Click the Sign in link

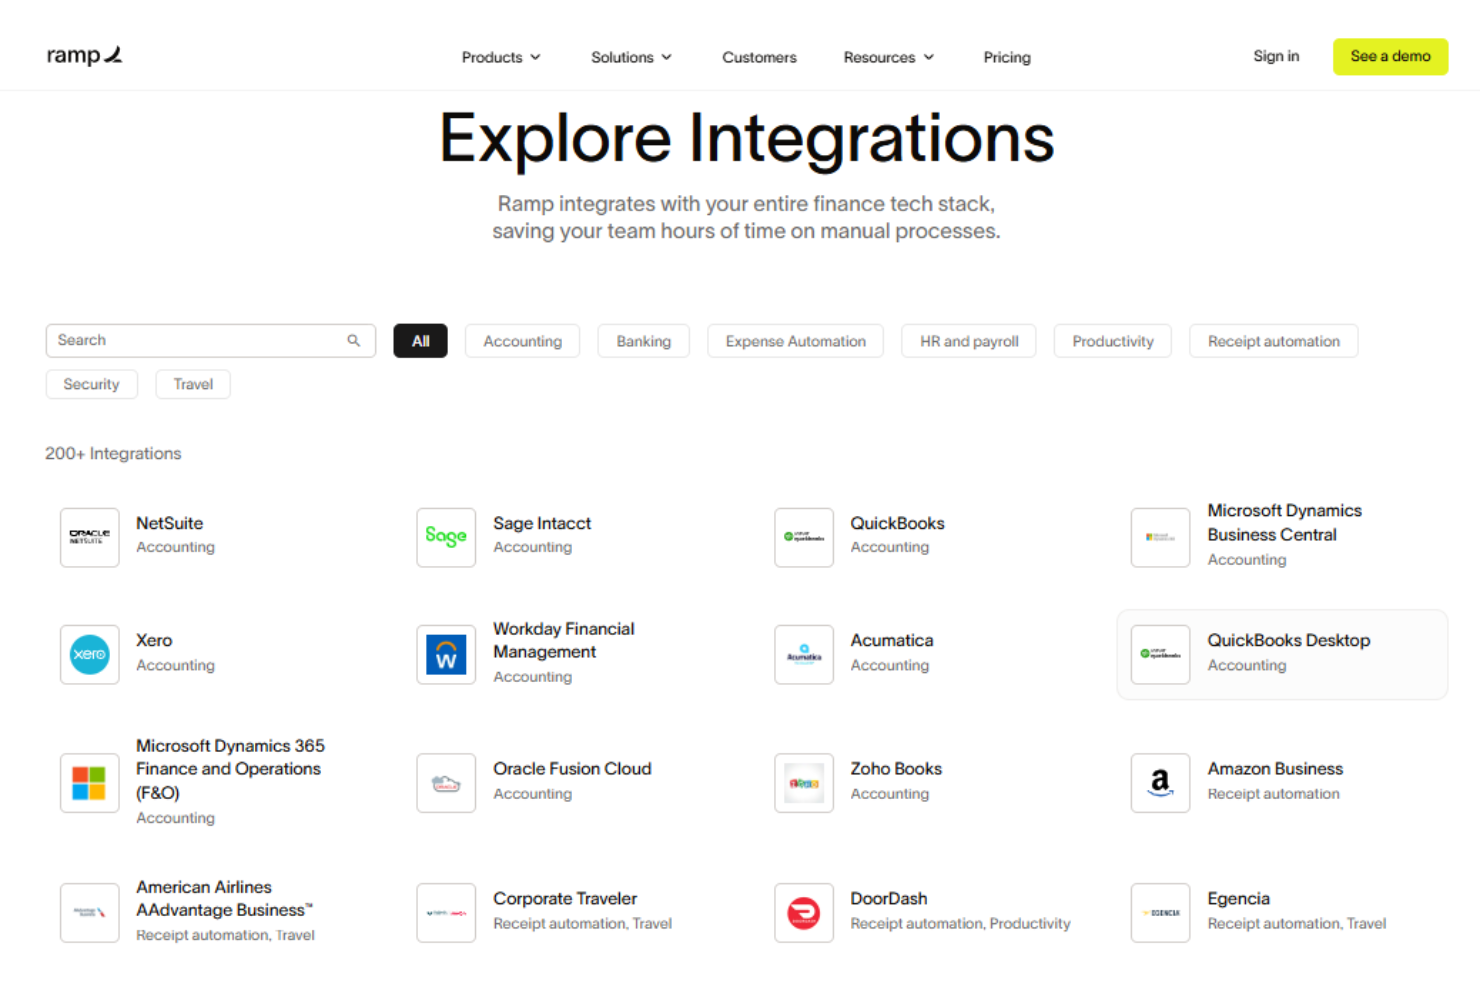[1276, 56]
